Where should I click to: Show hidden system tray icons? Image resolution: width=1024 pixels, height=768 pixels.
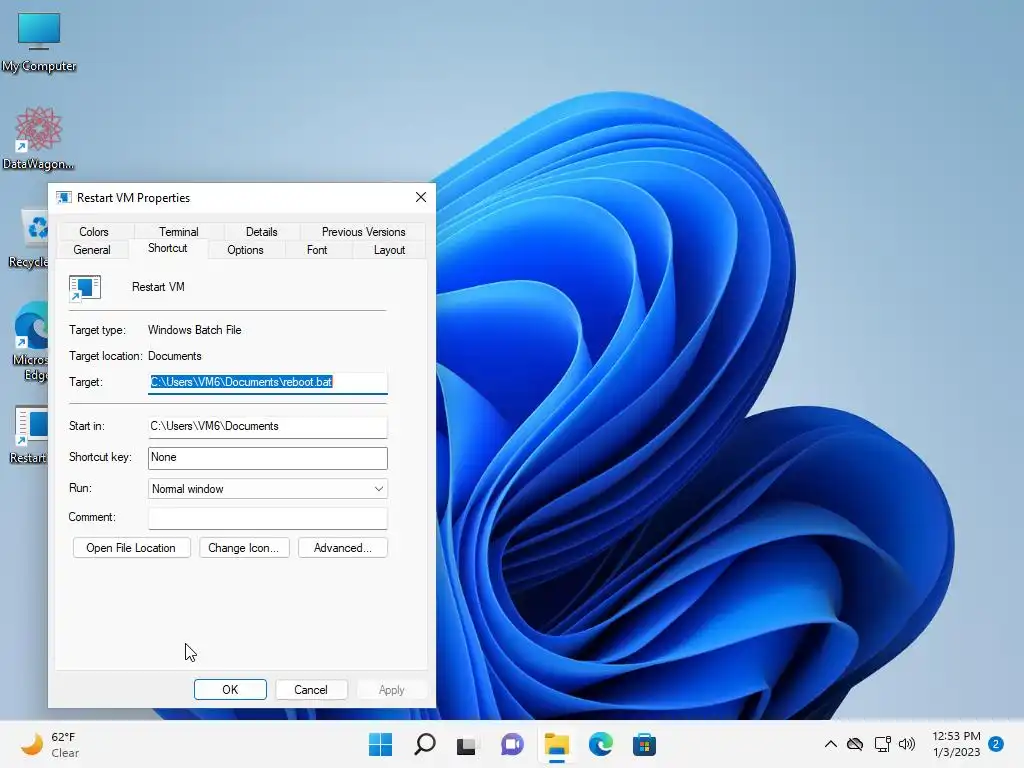(x=831, y=744)
